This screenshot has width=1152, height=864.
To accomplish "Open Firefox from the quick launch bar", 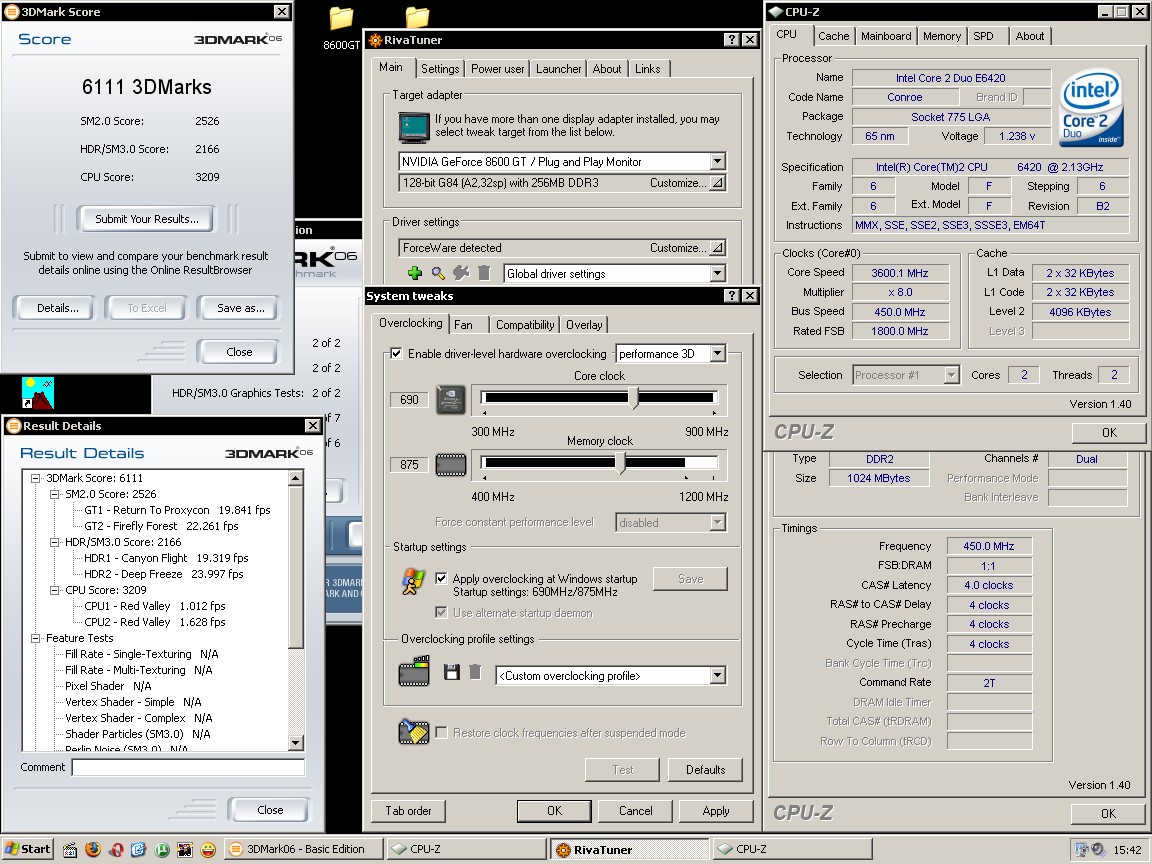I will [93, 849].
